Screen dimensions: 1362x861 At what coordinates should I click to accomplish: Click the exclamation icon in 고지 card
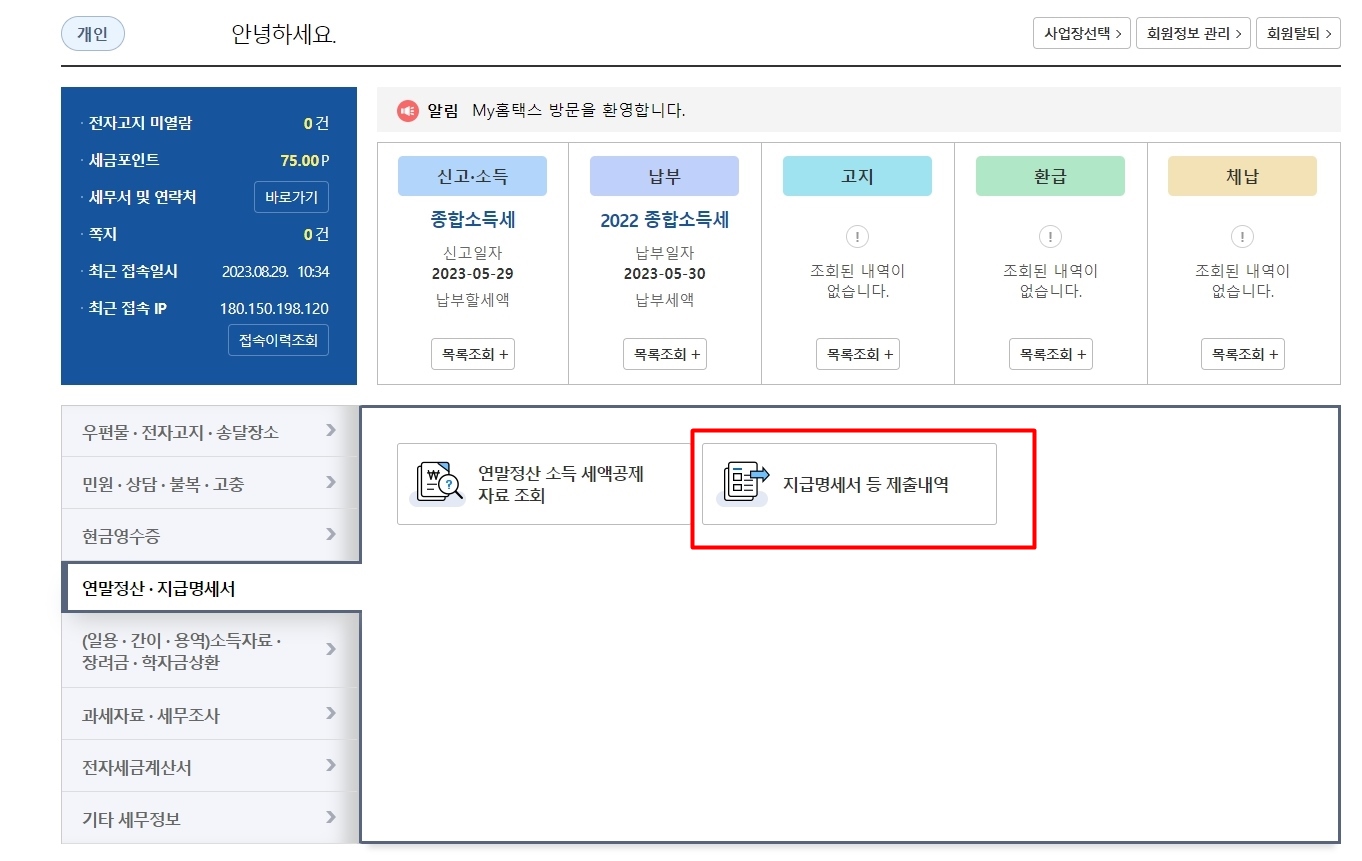(x=857, y=237)
